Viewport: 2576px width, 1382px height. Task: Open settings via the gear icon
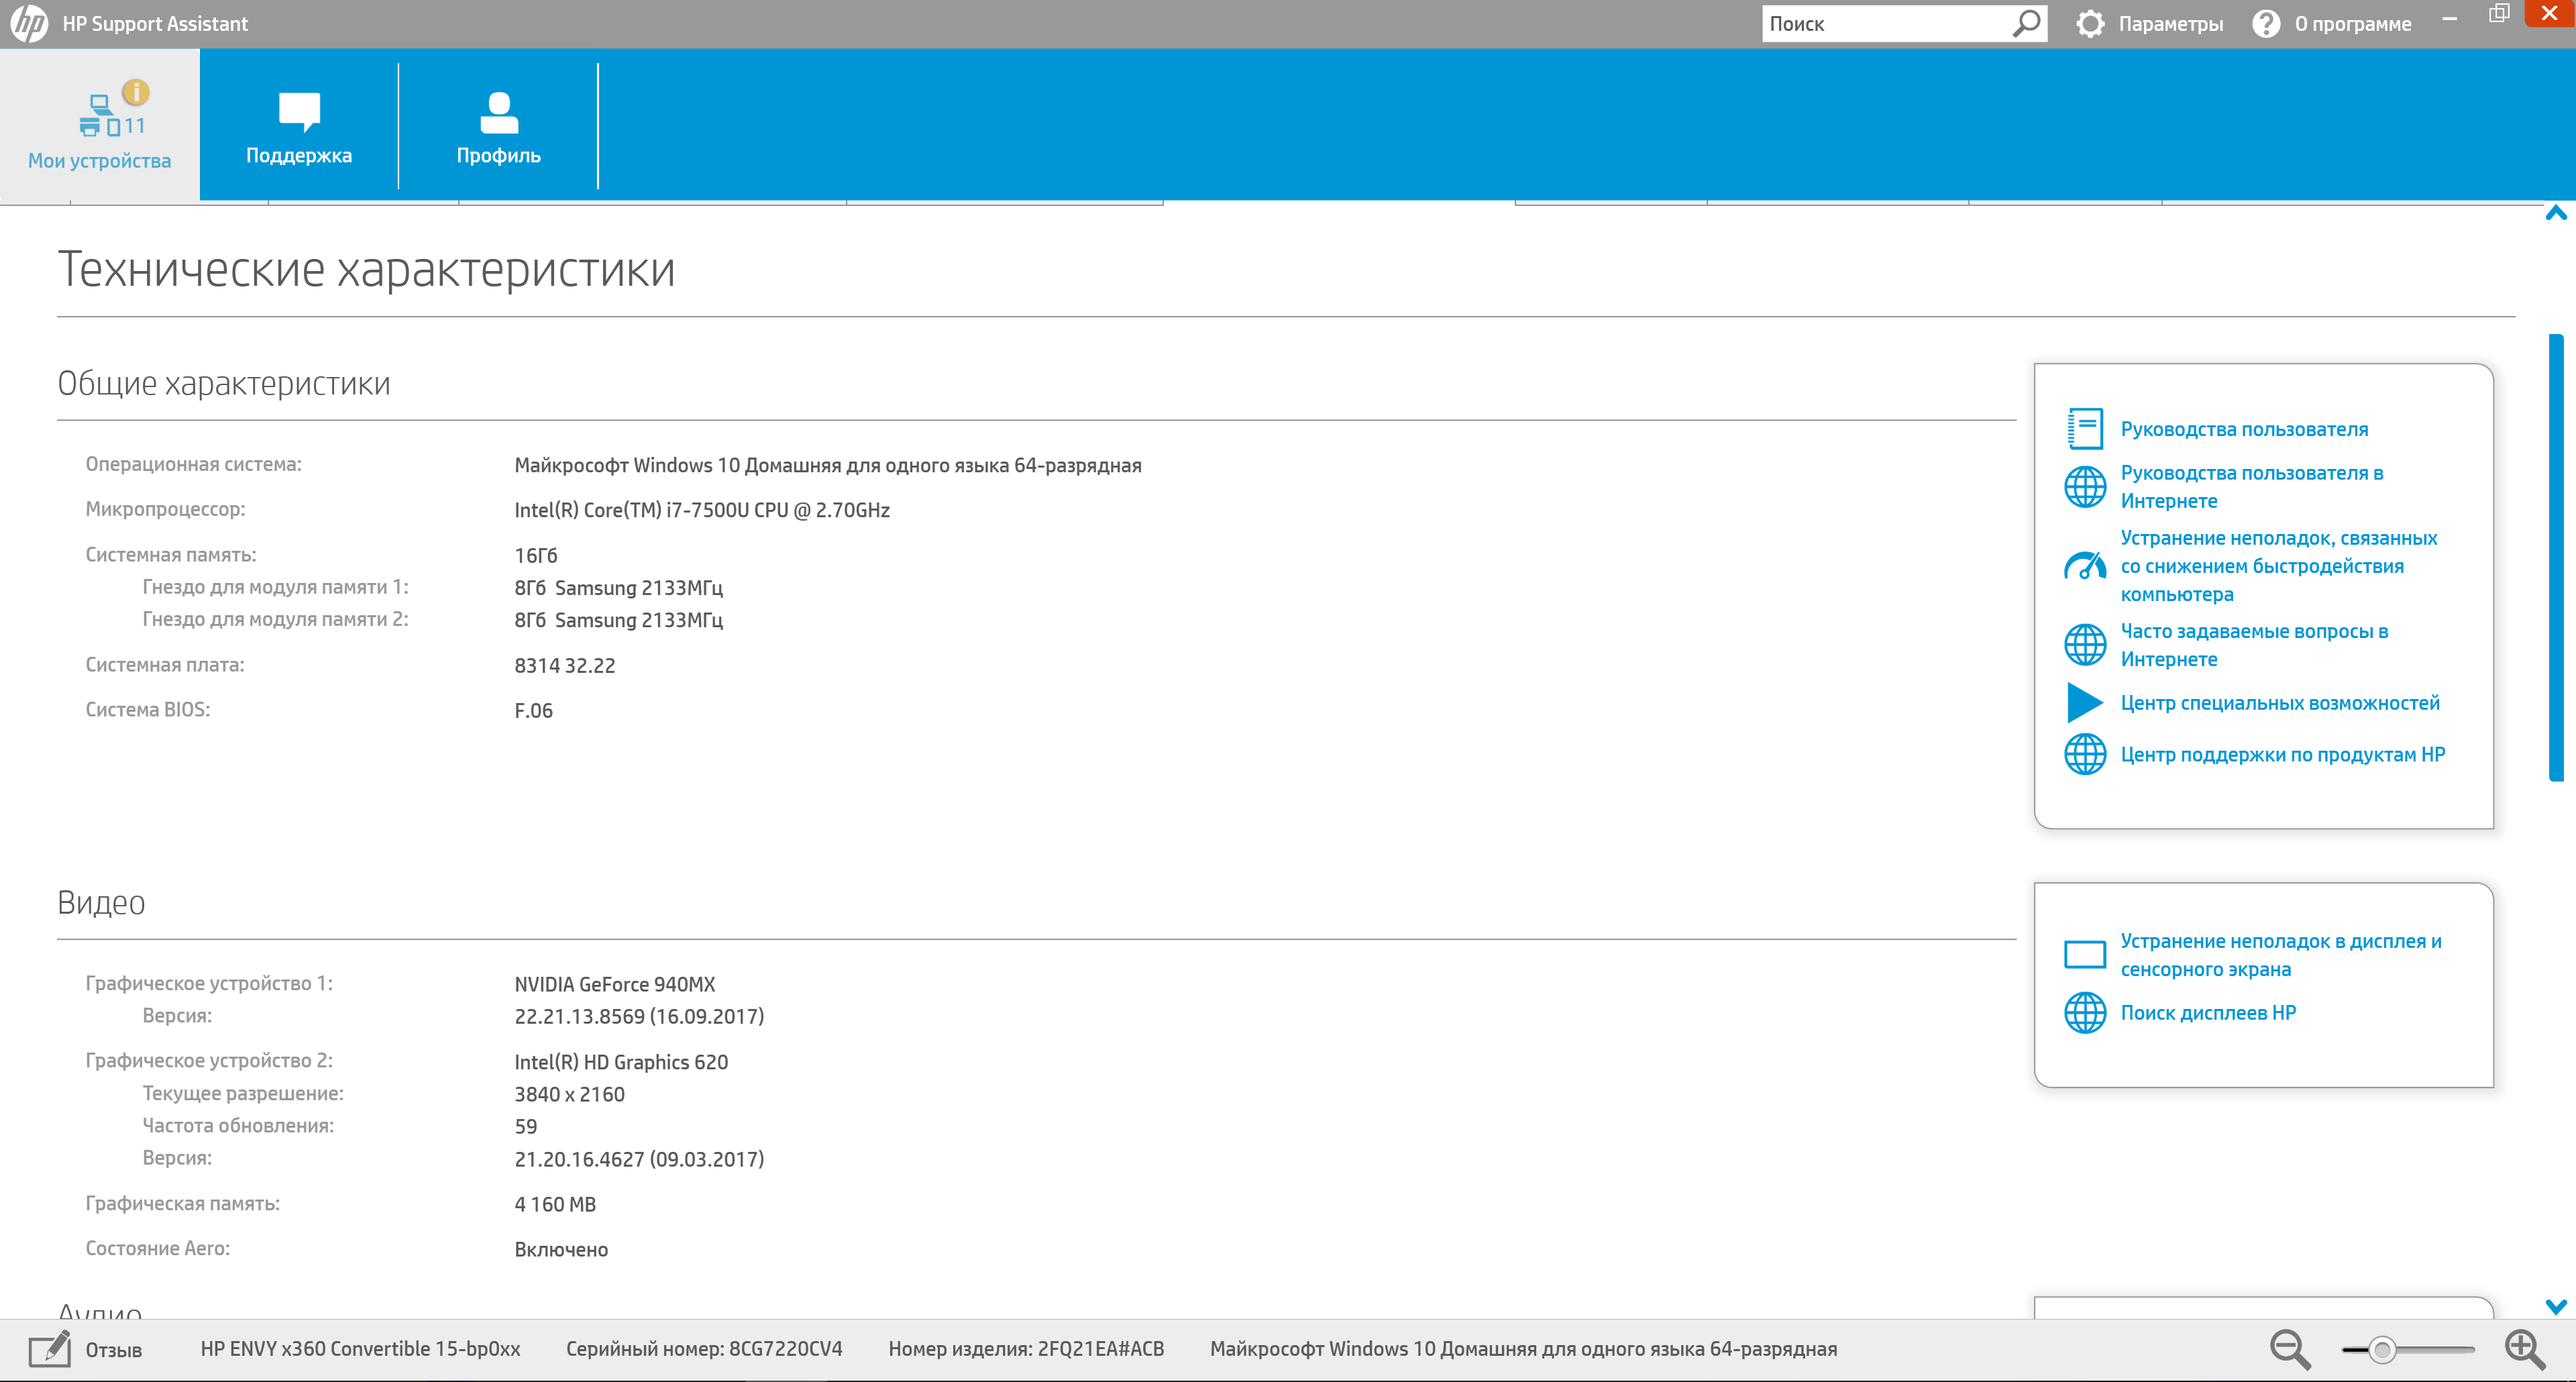[x=2090, y=24]
